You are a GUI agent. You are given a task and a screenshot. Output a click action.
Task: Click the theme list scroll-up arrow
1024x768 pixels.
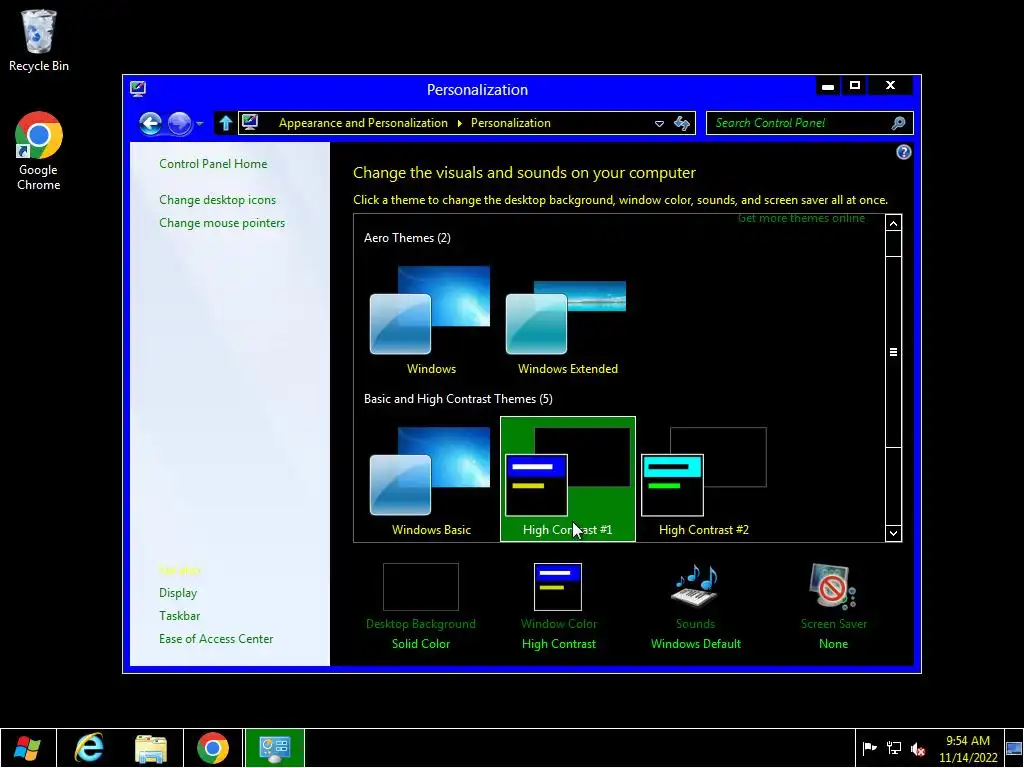(893, 223)
